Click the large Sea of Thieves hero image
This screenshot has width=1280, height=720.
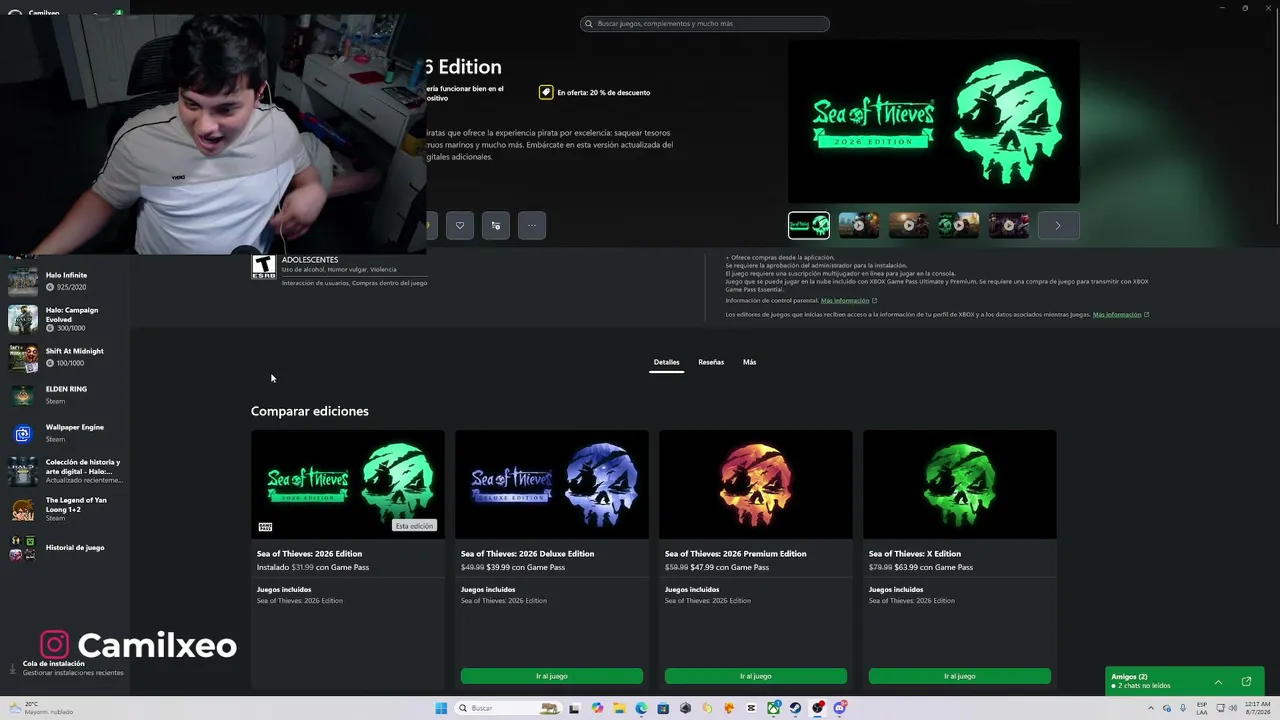click(934, 121)
